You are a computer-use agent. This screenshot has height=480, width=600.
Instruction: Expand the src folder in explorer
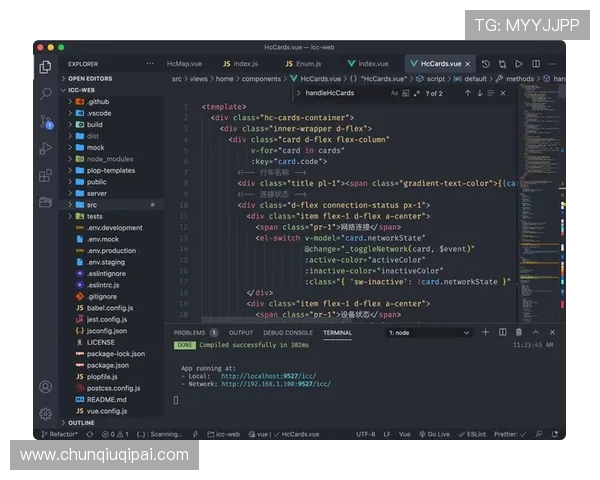(x=92, y=204)
